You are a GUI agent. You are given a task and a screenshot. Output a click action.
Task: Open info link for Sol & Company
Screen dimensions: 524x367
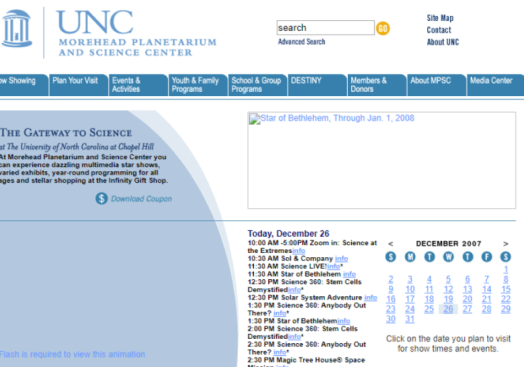click(341, 259)
